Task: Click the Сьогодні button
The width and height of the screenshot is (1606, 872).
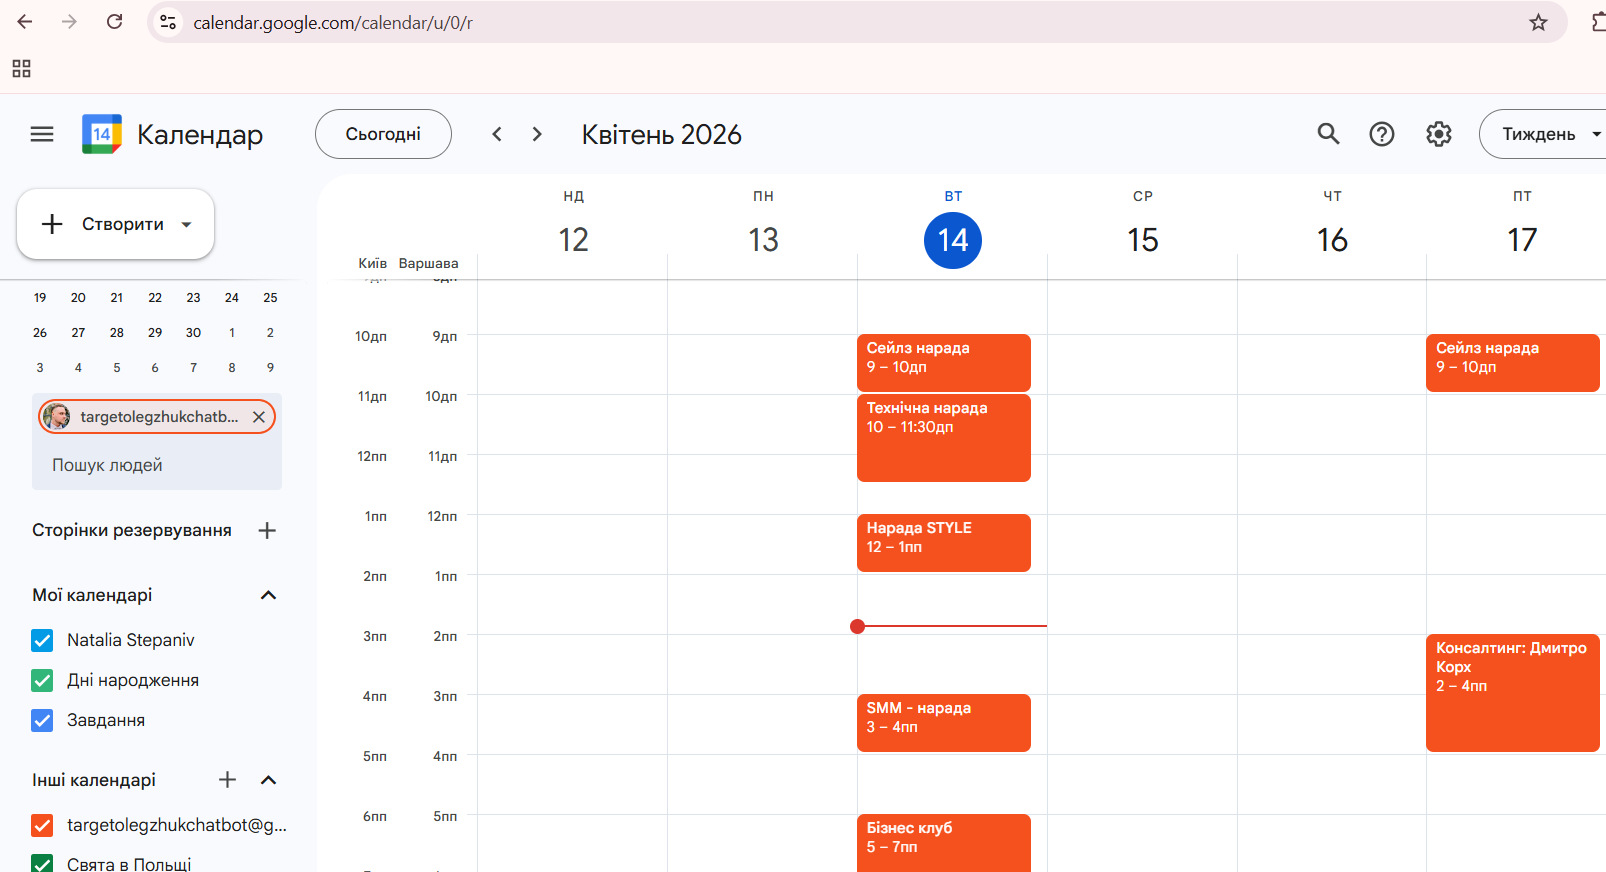Action: tap(383, 134)
